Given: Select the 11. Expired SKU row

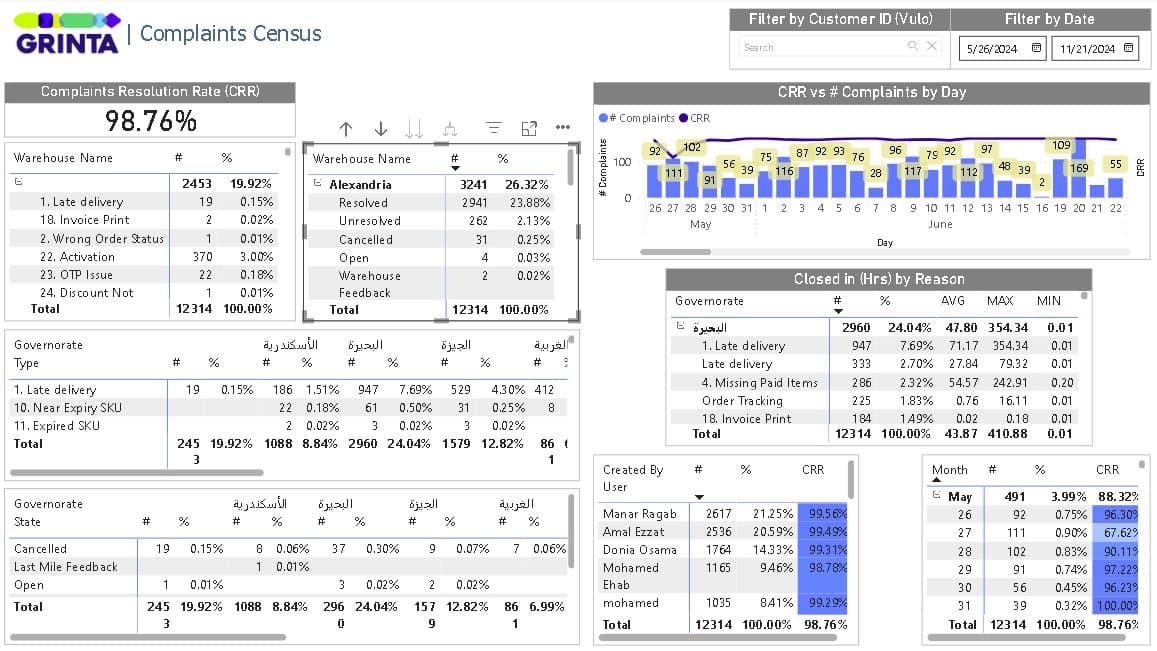Looking at the screenshot, I should [288, 426].
